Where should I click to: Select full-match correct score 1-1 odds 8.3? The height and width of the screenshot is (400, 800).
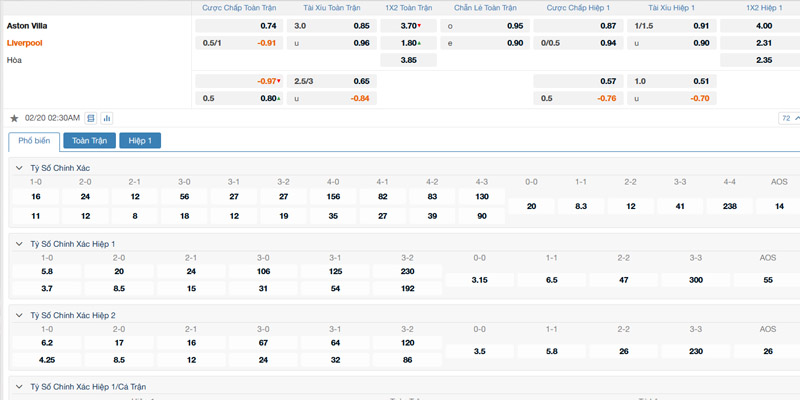[x=581, y=206]
